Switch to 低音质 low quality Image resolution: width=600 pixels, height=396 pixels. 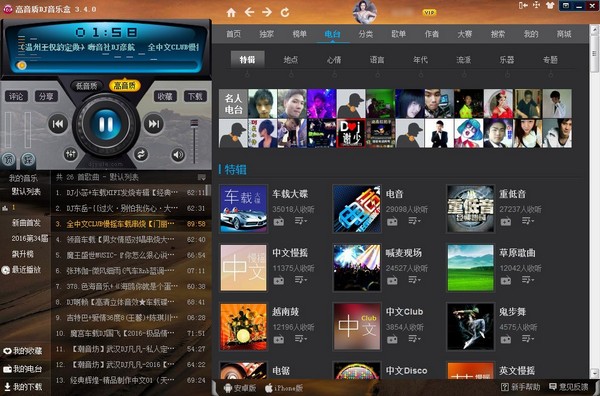click(x=86, y=86)
